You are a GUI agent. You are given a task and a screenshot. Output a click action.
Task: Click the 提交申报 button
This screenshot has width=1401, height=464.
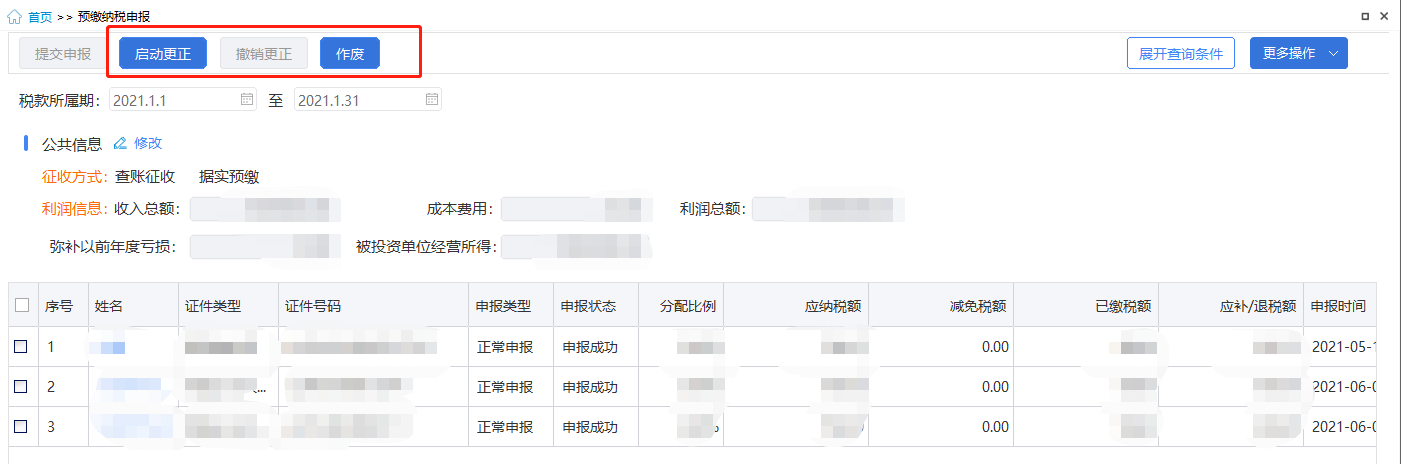(x=63, y=54)
